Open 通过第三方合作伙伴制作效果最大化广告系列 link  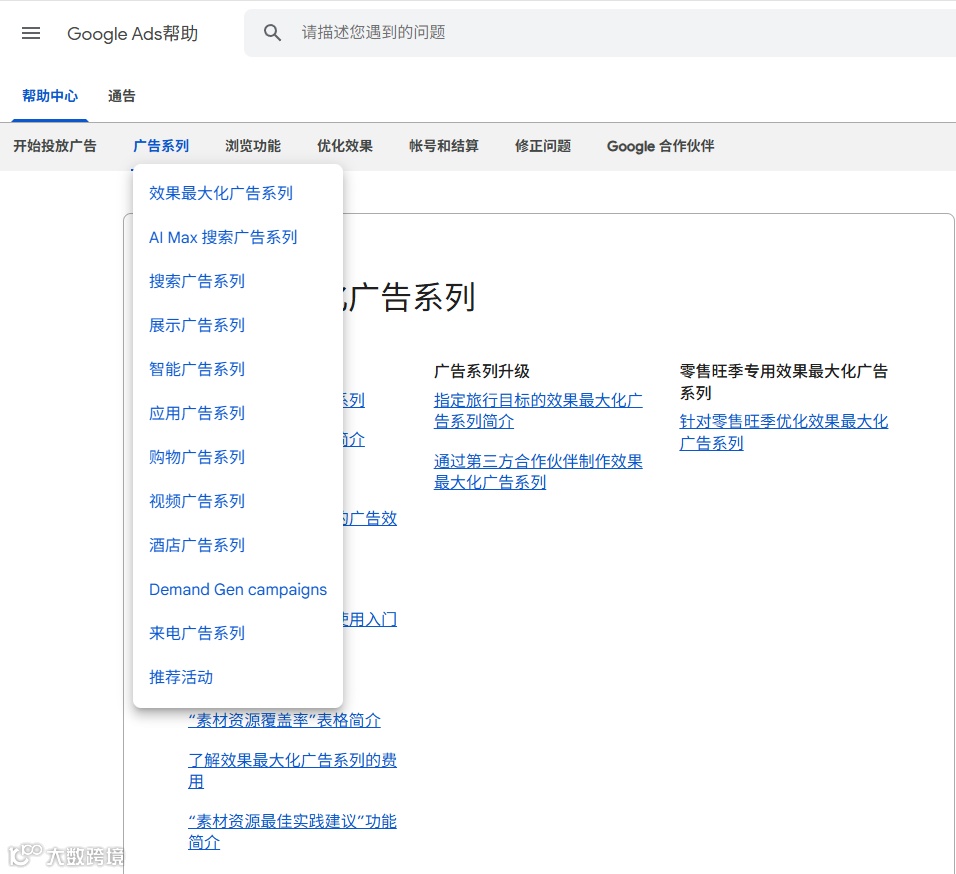[x=538, y=472]
